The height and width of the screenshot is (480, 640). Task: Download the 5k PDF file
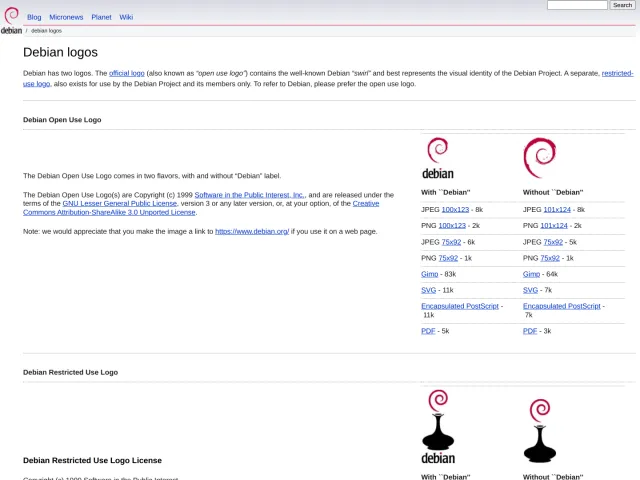click(428, 331)
